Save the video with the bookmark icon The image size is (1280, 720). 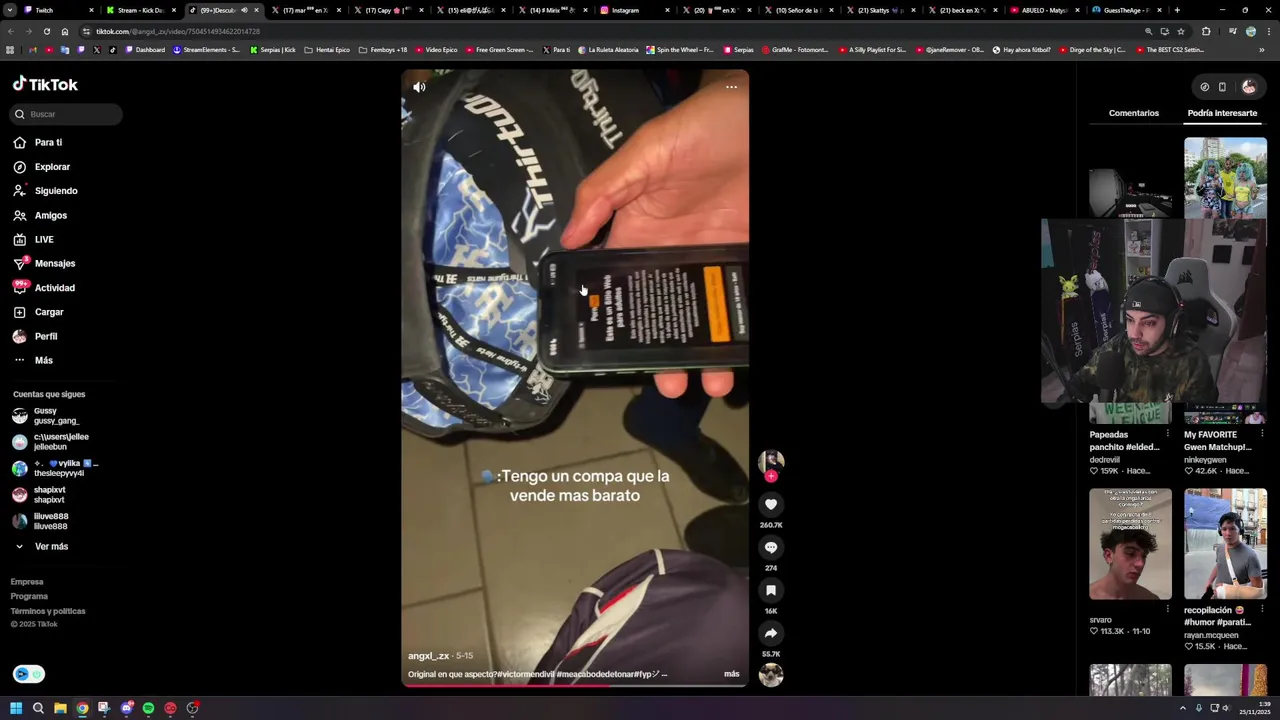pos(771,591)
